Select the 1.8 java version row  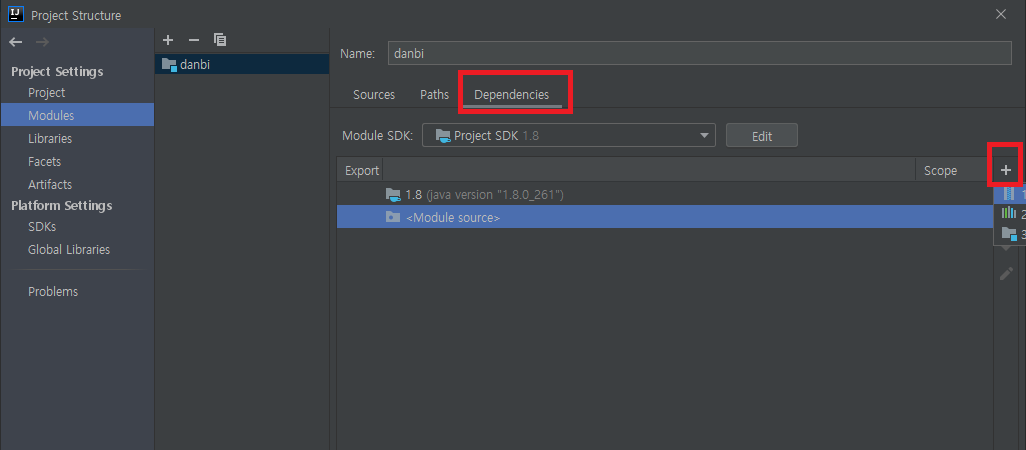coord(665,194)
